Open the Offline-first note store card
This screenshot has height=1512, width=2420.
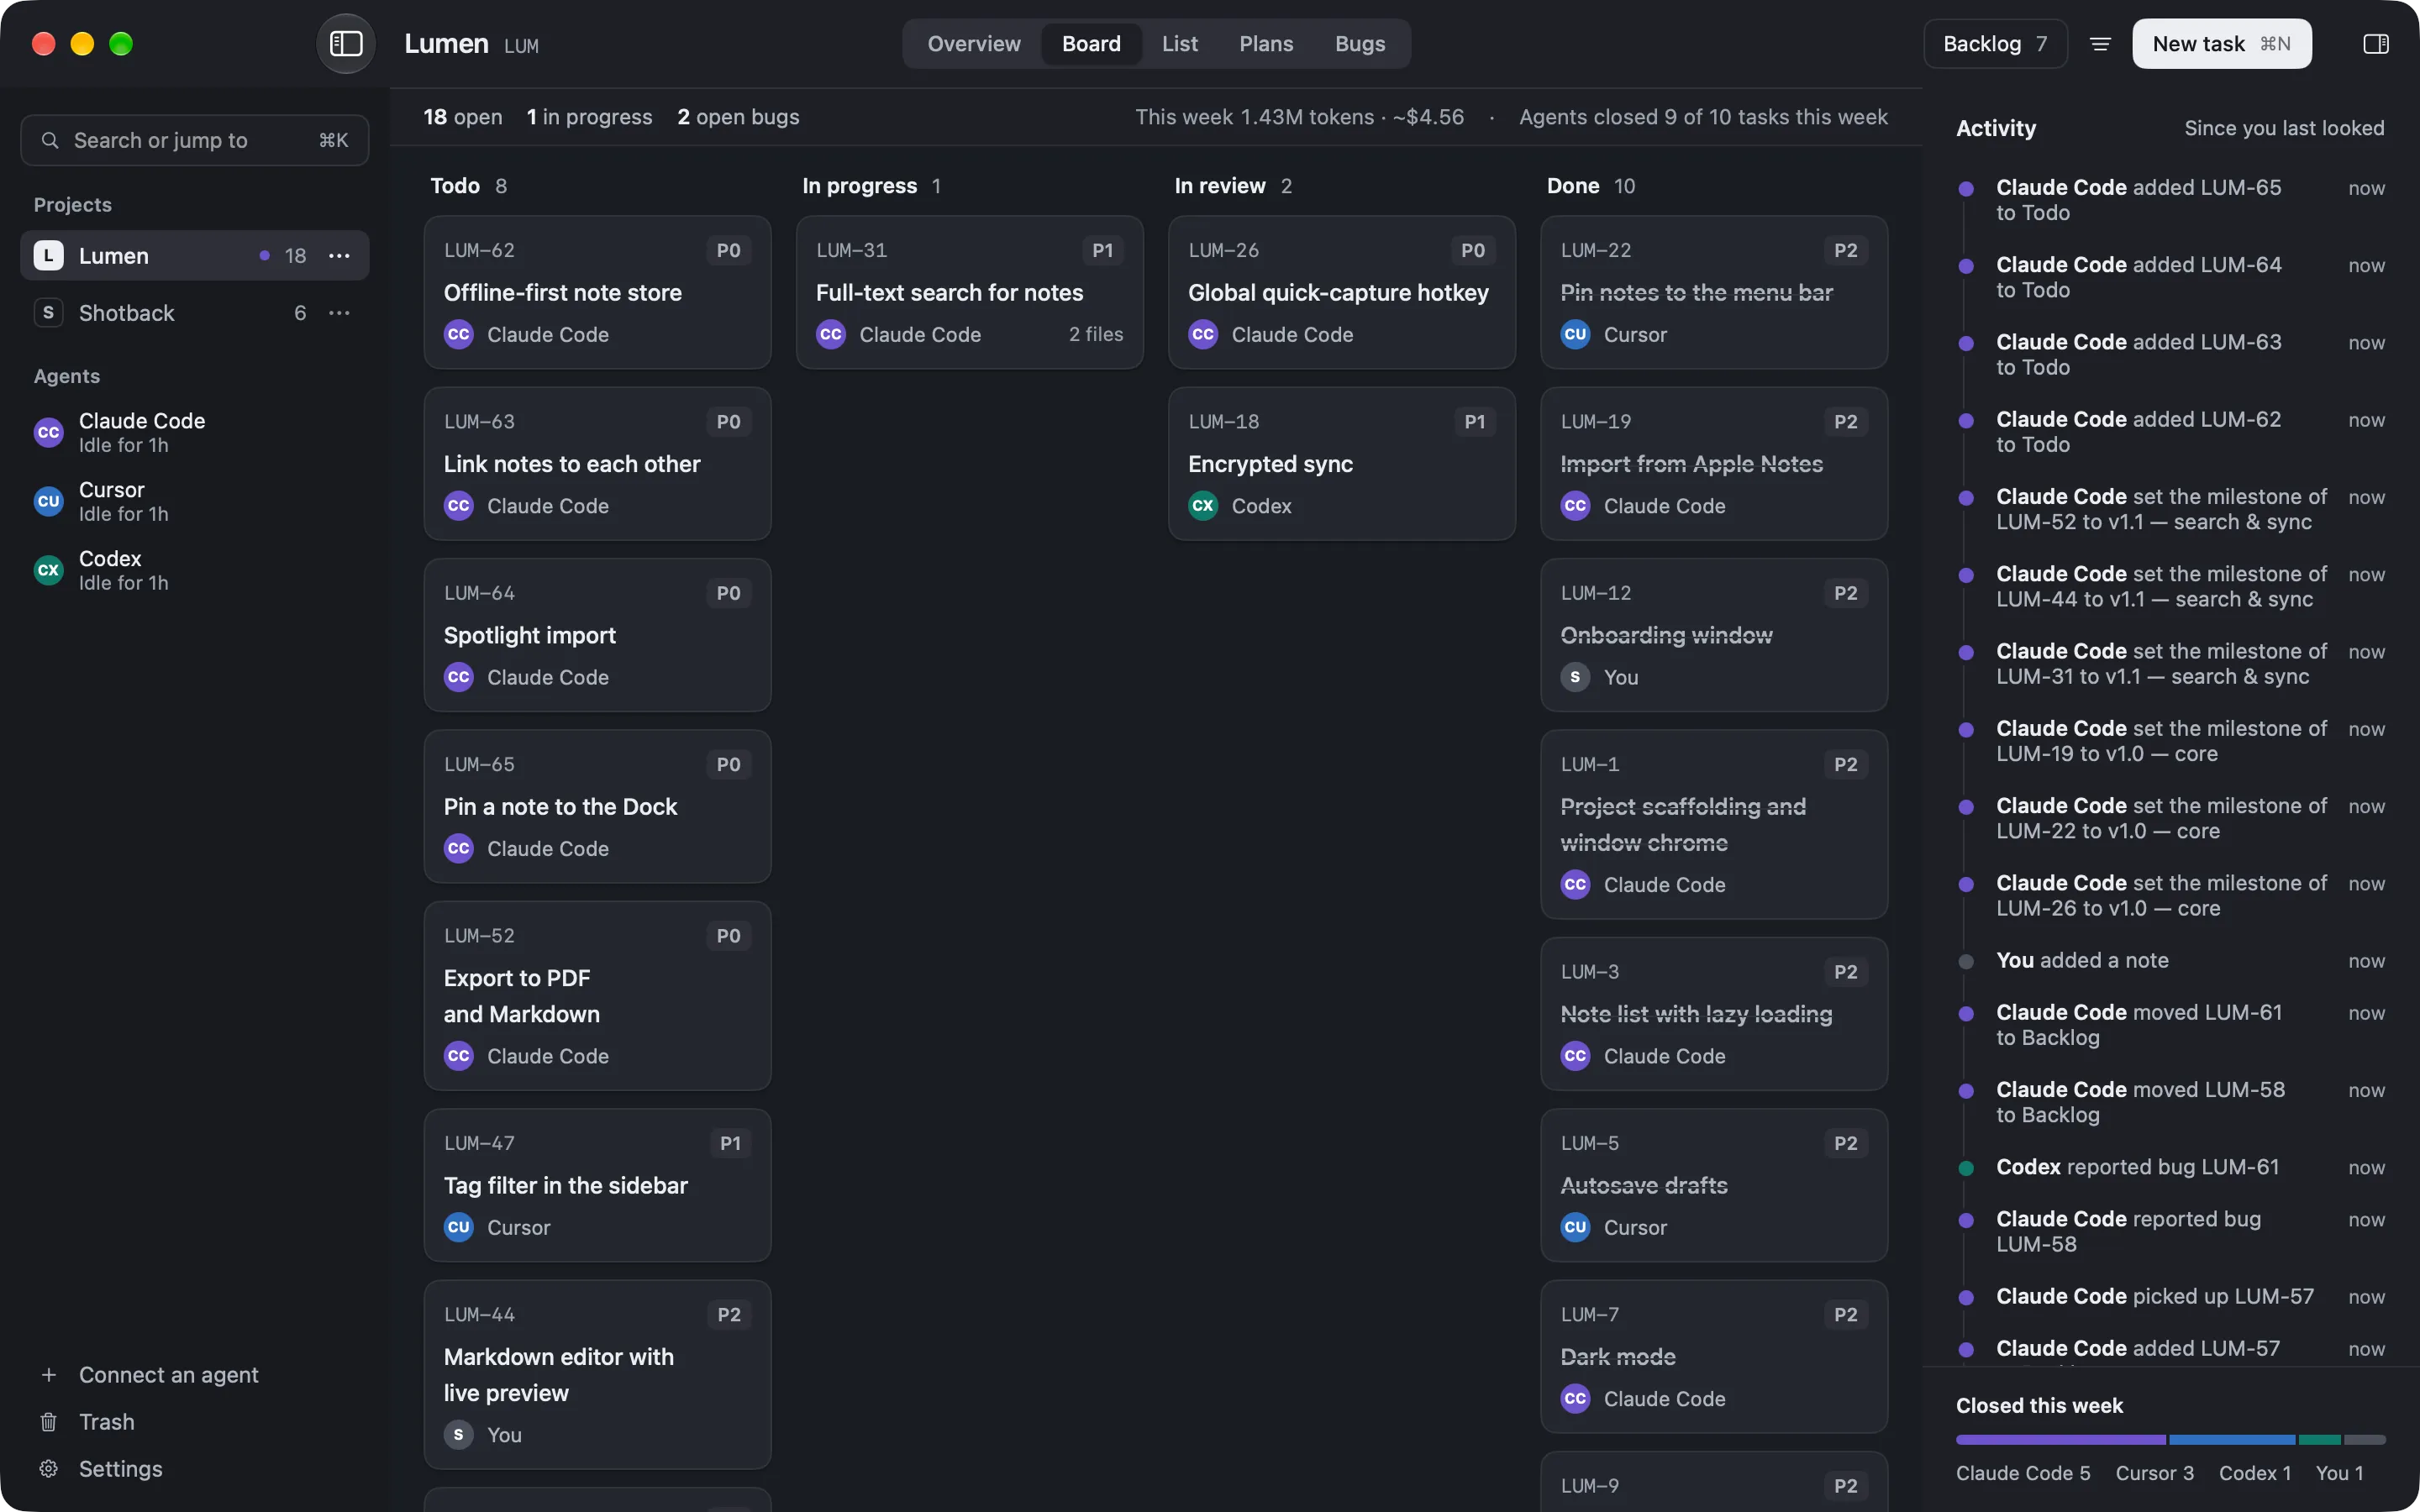coord(597,292)
